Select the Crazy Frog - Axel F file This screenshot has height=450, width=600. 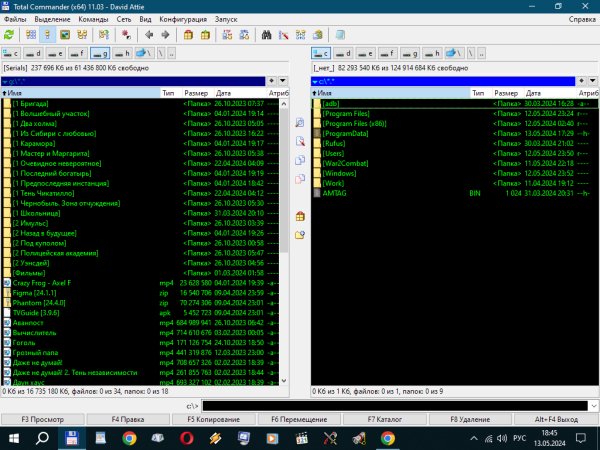[140, 283]
